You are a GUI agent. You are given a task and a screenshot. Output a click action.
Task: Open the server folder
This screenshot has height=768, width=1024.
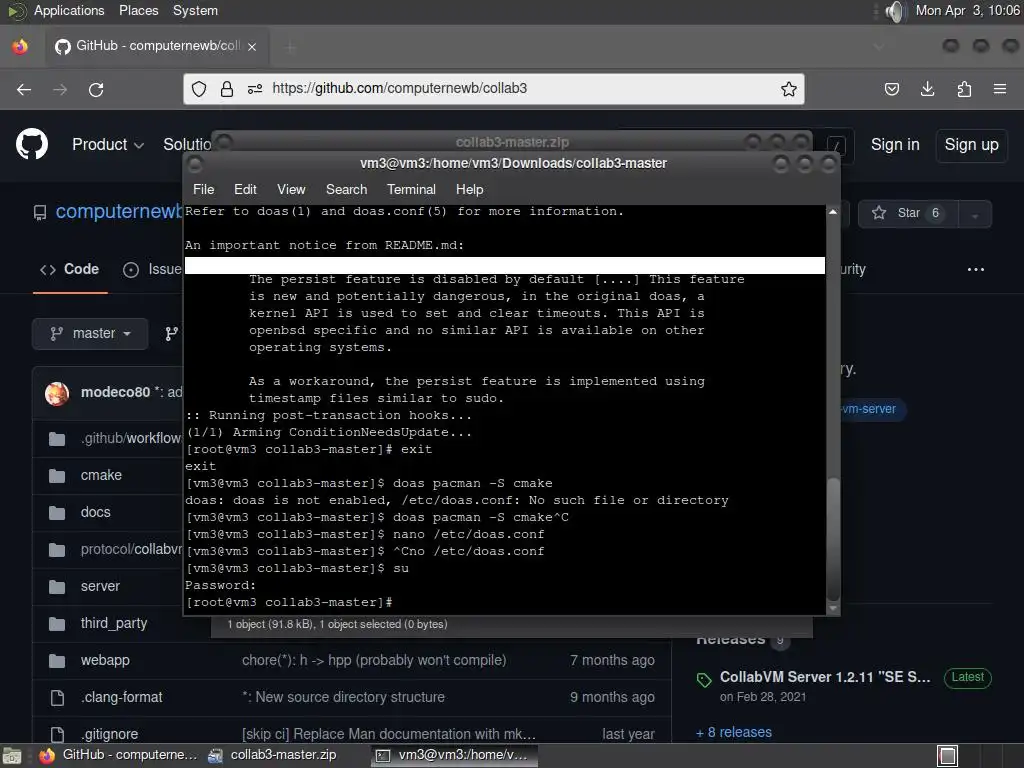100,586
